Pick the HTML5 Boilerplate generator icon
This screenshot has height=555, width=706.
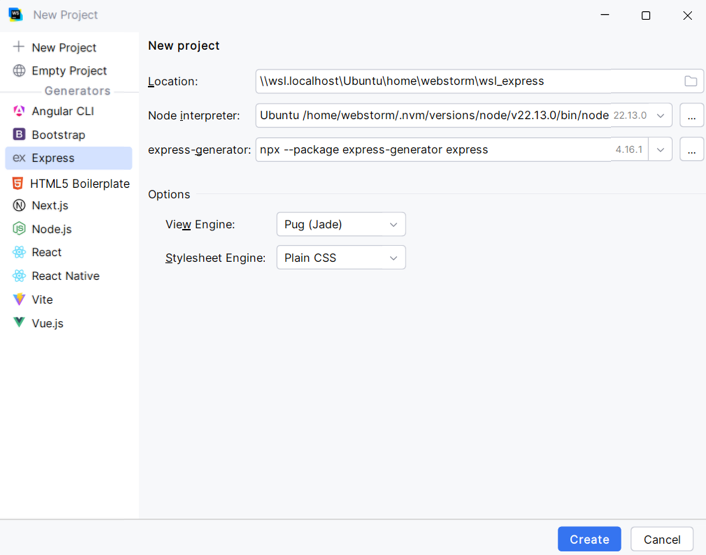point(18,183)
